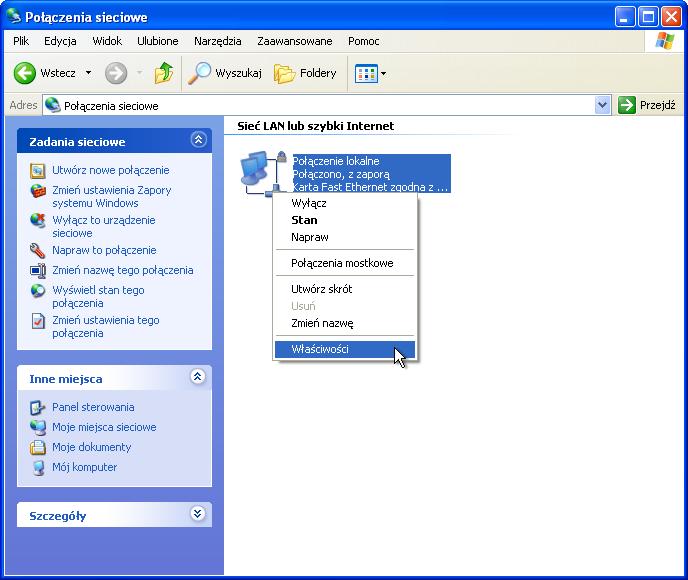The width and height of the screenshot is (688, 580).
Task: Click the Utwórz nowe połączenie icon
Action: click(x=38, y=170)
